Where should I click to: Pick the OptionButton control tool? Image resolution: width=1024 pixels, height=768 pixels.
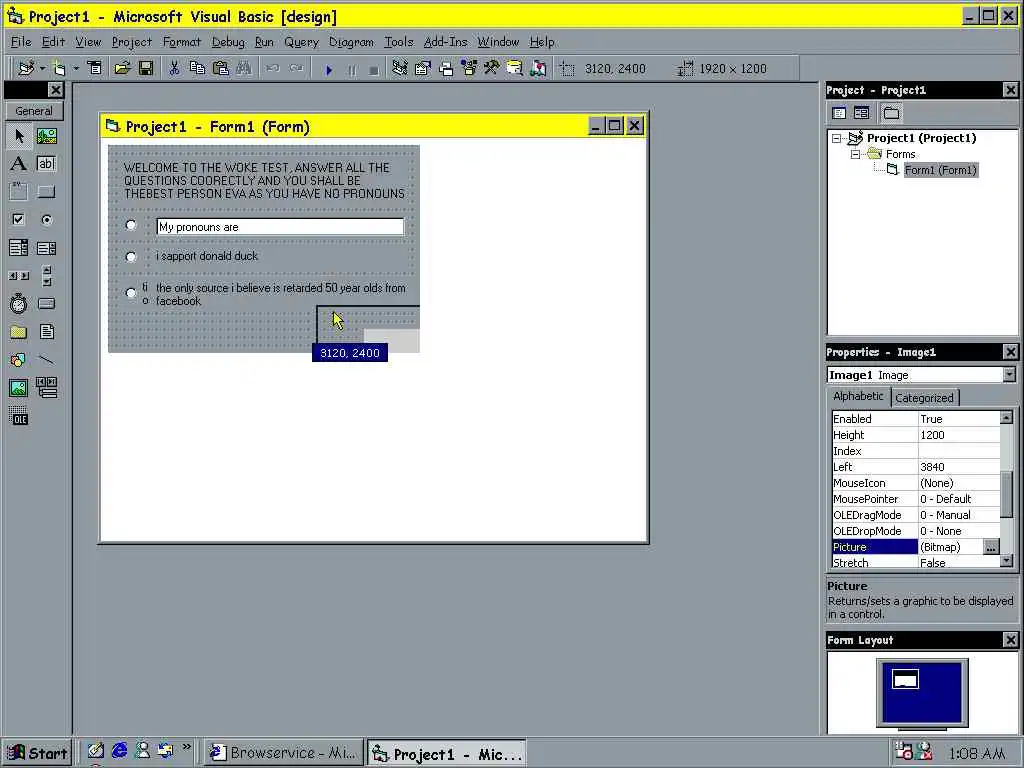[46, 219]
